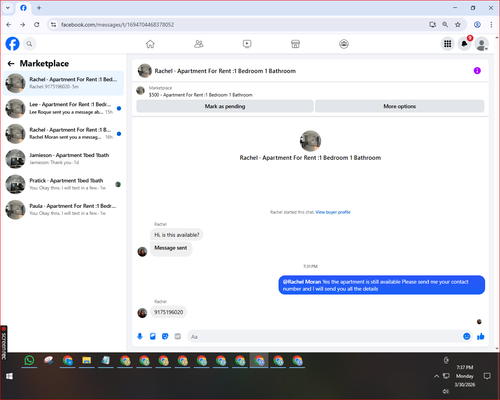Open the Facebook search magnifier

(30, 44)
